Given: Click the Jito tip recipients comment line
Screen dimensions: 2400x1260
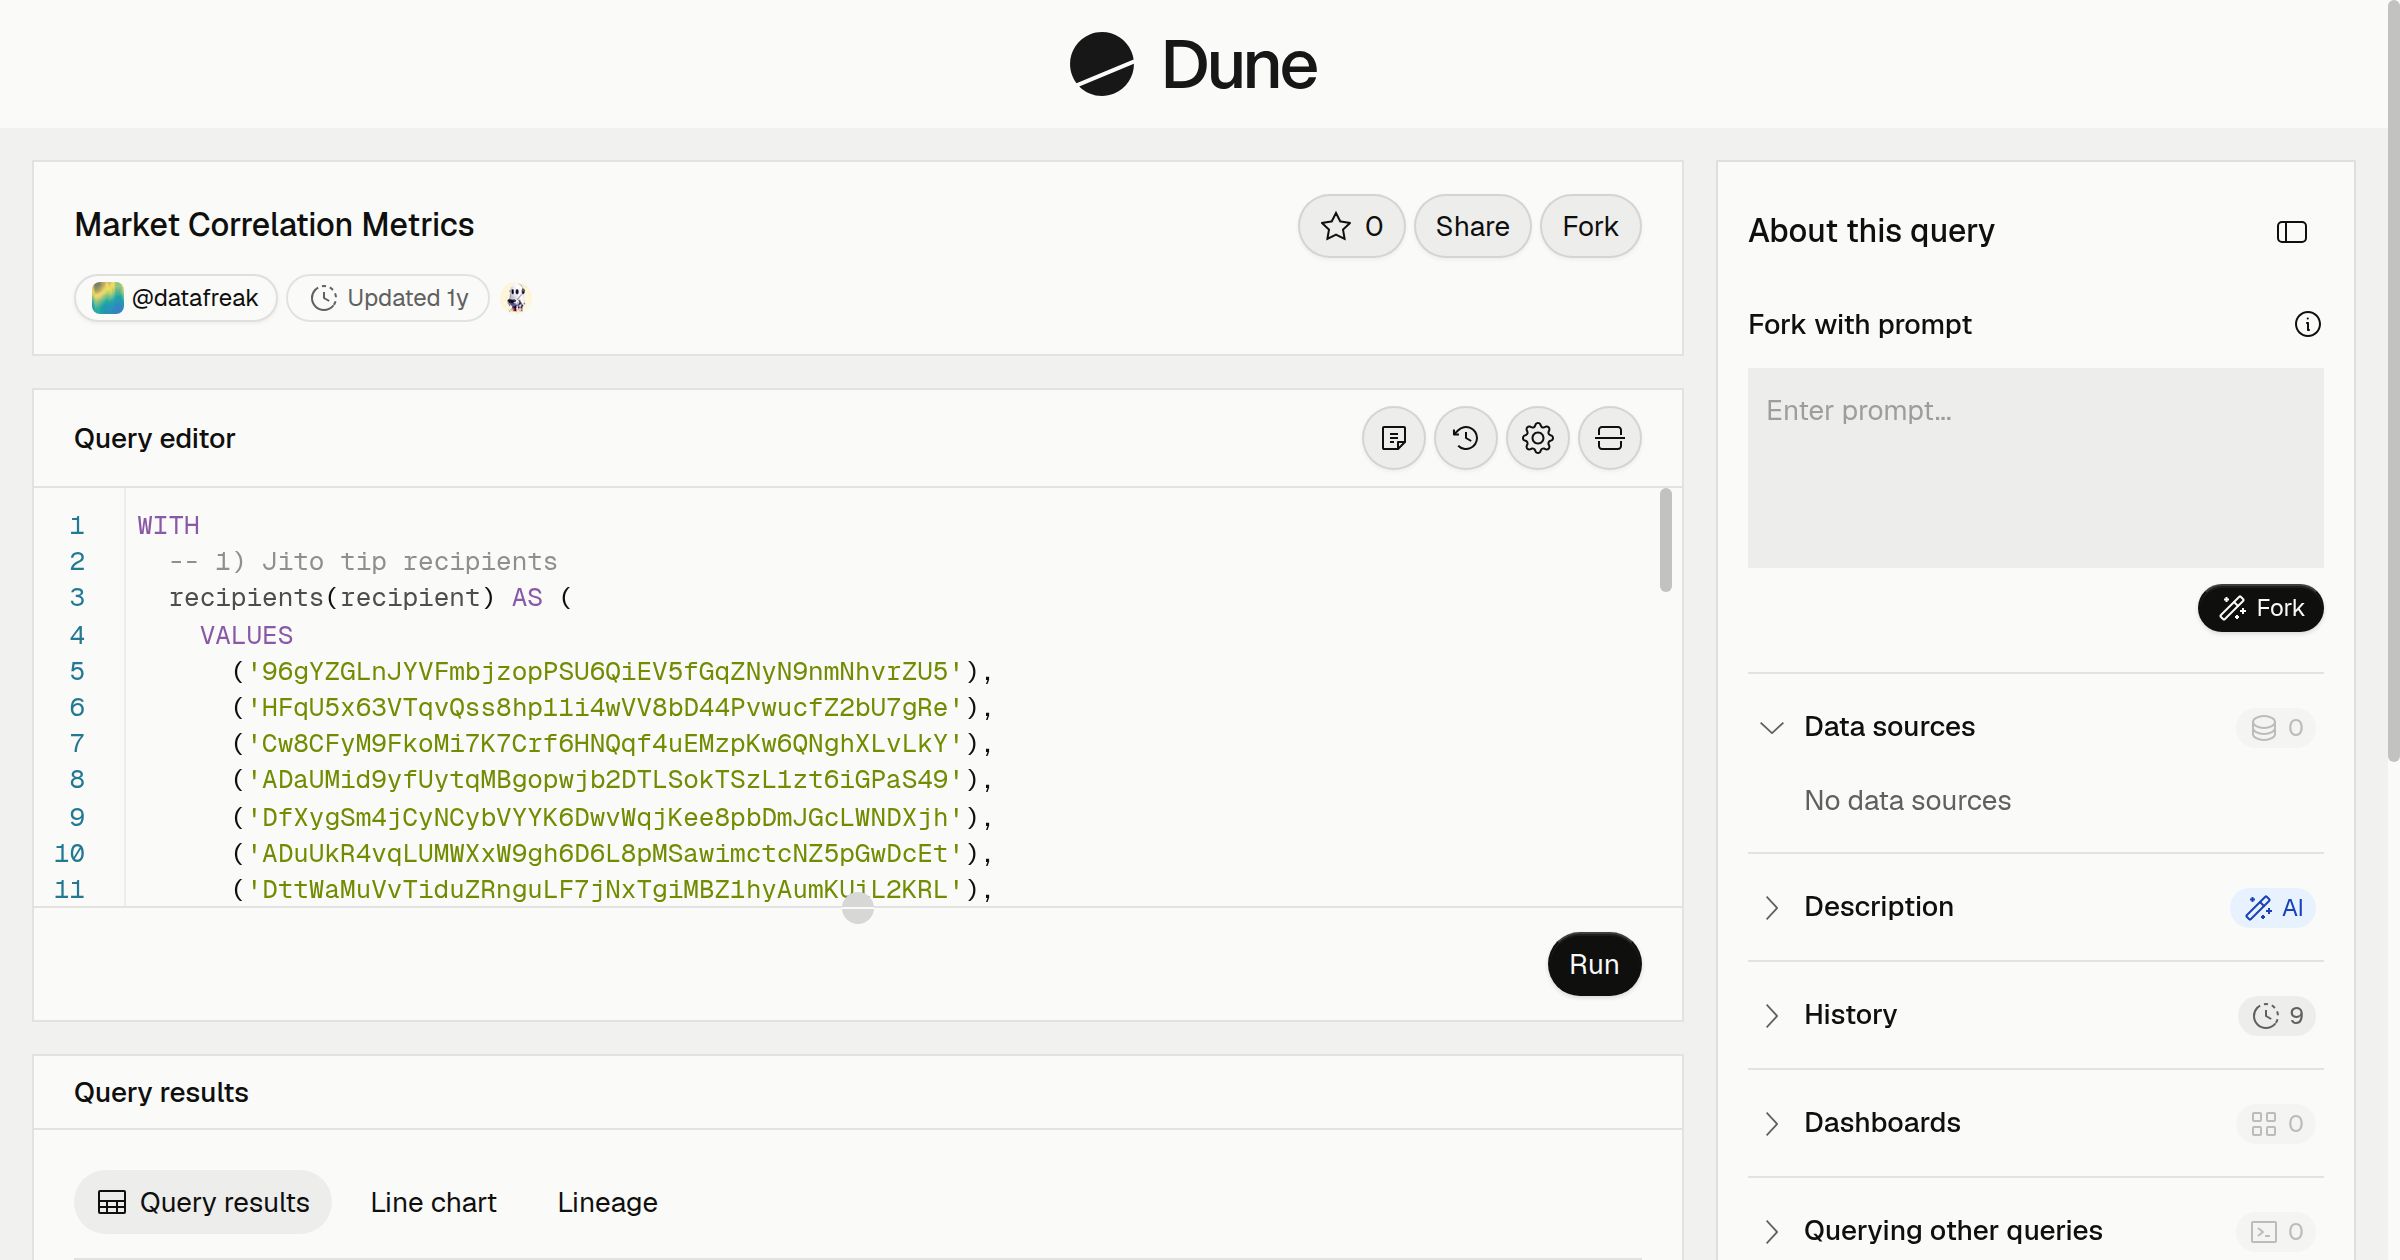Looking at the screenshot, I should [363, 561].
